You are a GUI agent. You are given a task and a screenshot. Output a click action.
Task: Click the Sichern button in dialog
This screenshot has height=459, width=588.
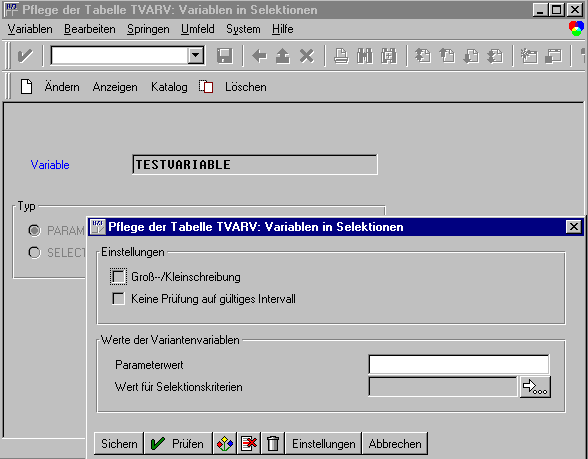(x=119, y=444)
